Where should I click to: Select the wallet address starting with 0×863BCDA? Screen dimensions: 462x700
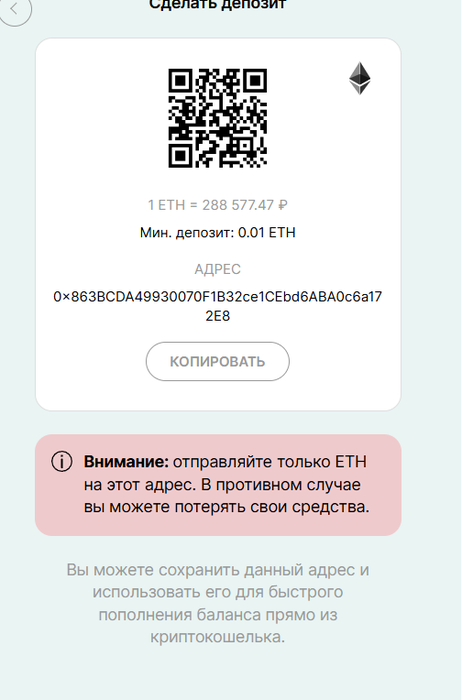(x=217, y=306)
